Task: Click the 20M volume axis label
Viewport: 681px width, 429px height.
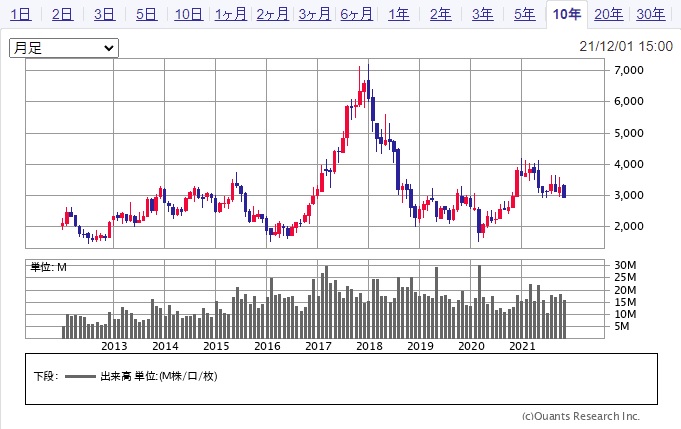Action: point(625,290)
